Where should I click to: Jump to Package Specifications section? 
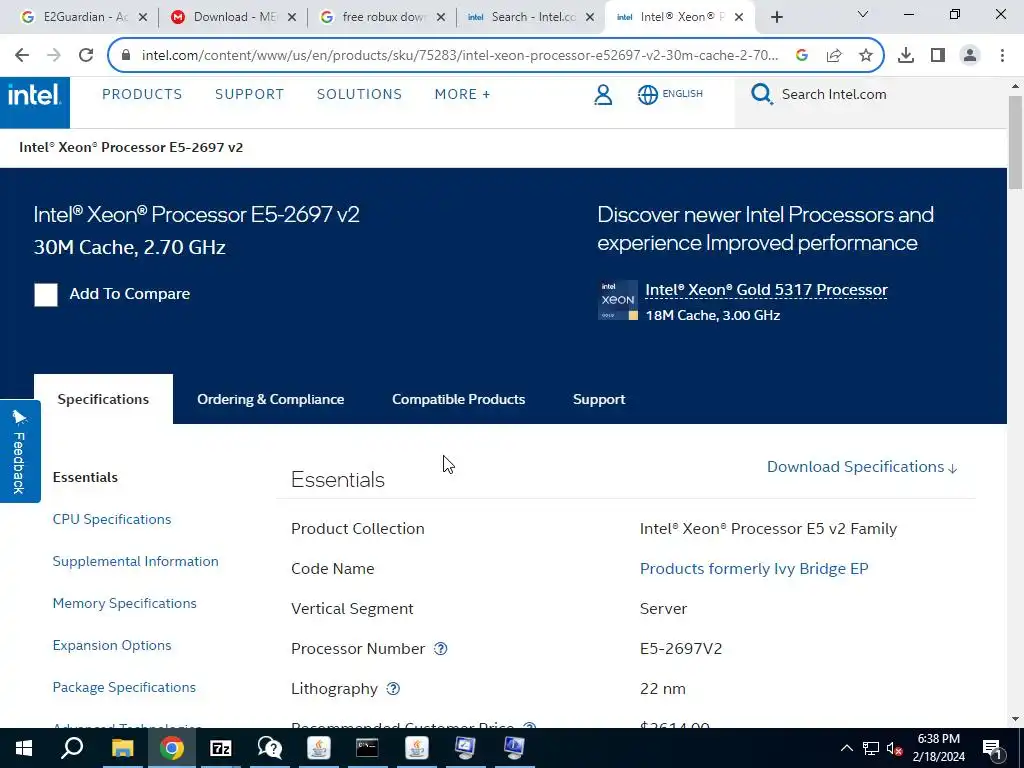124,687
